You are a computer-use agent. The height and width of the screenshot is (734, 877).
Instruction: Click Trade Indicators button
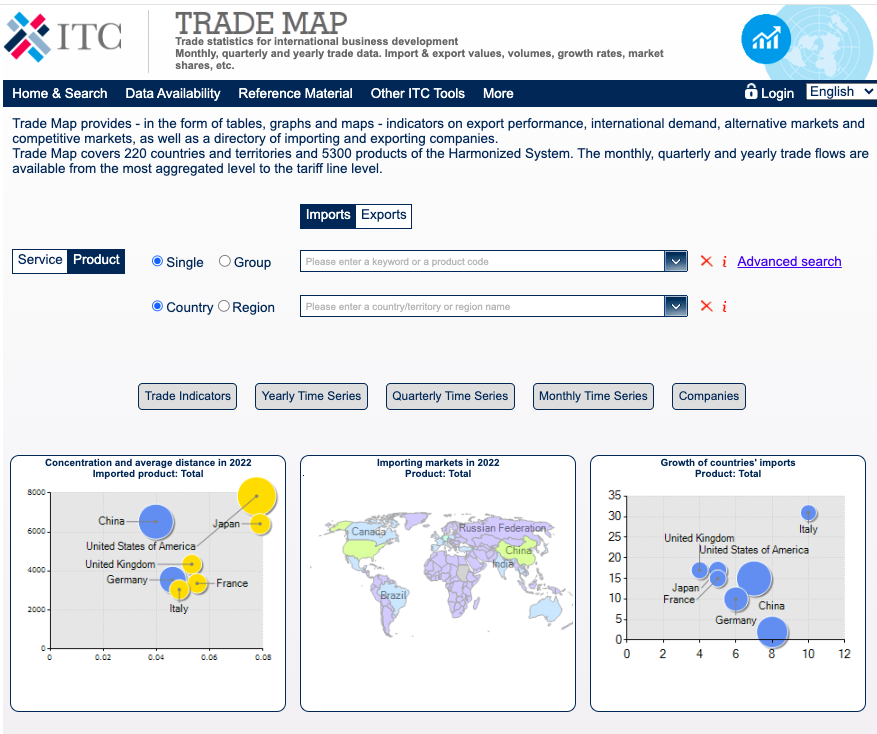(x=187, y=396)
